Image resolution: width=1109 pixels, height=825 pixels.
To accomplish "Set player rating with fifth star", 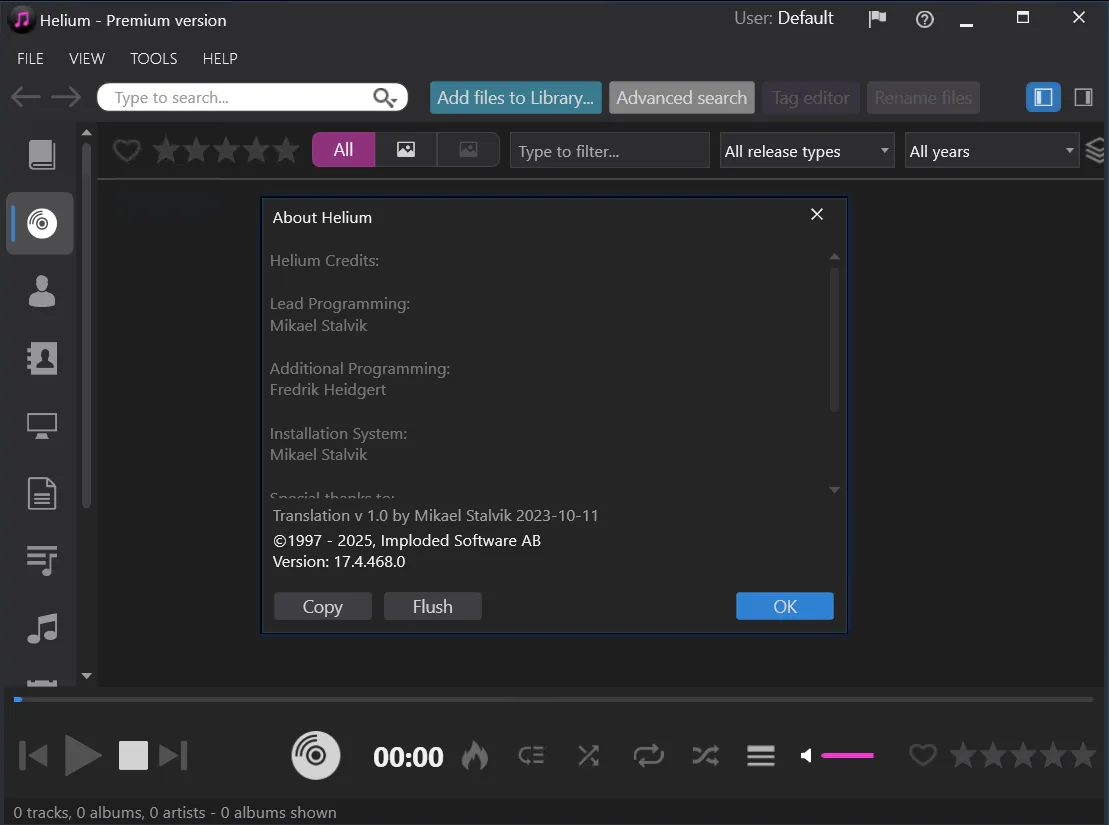I will point(1084,755).
